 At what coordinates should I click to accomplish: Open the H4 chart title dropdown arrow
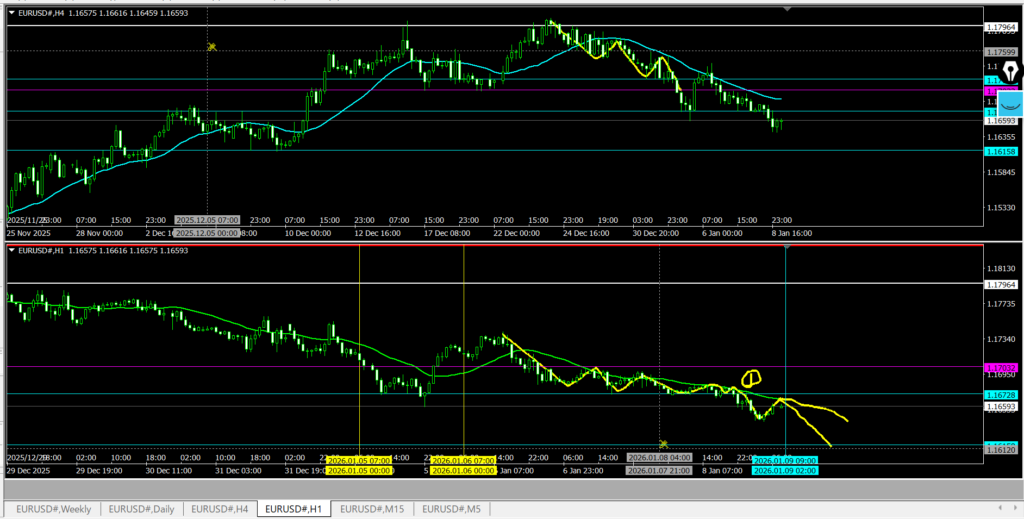coord(12,11)
